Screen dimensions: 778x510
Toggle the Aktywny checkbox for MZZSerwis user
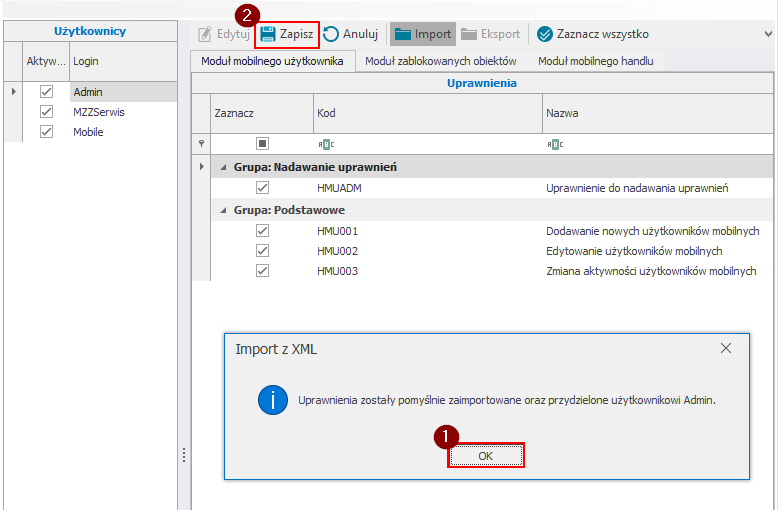coord(46,112)
